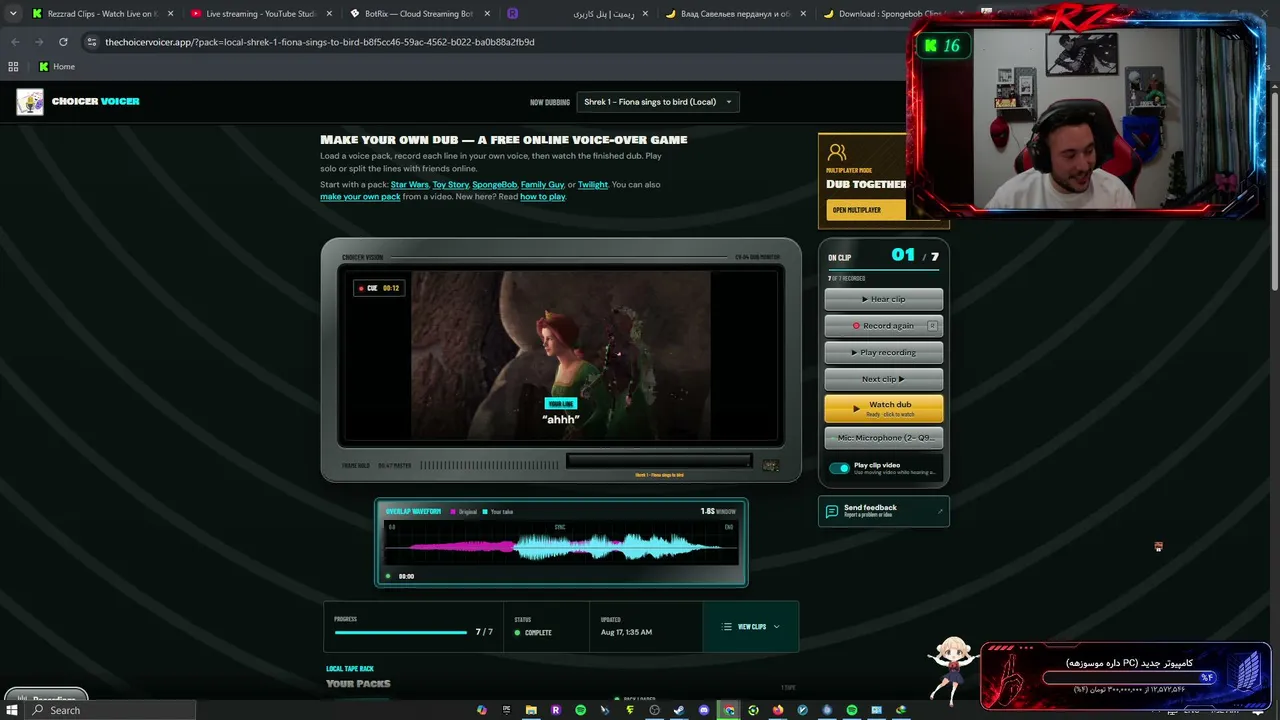Open the Windows Start menu
The image size is (1280, 720).
coord(11,710)
